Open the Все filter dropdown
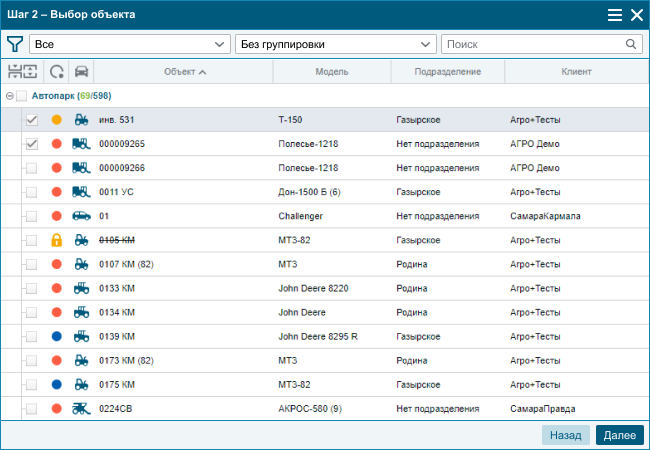650x450 pixels. point(130,44)
